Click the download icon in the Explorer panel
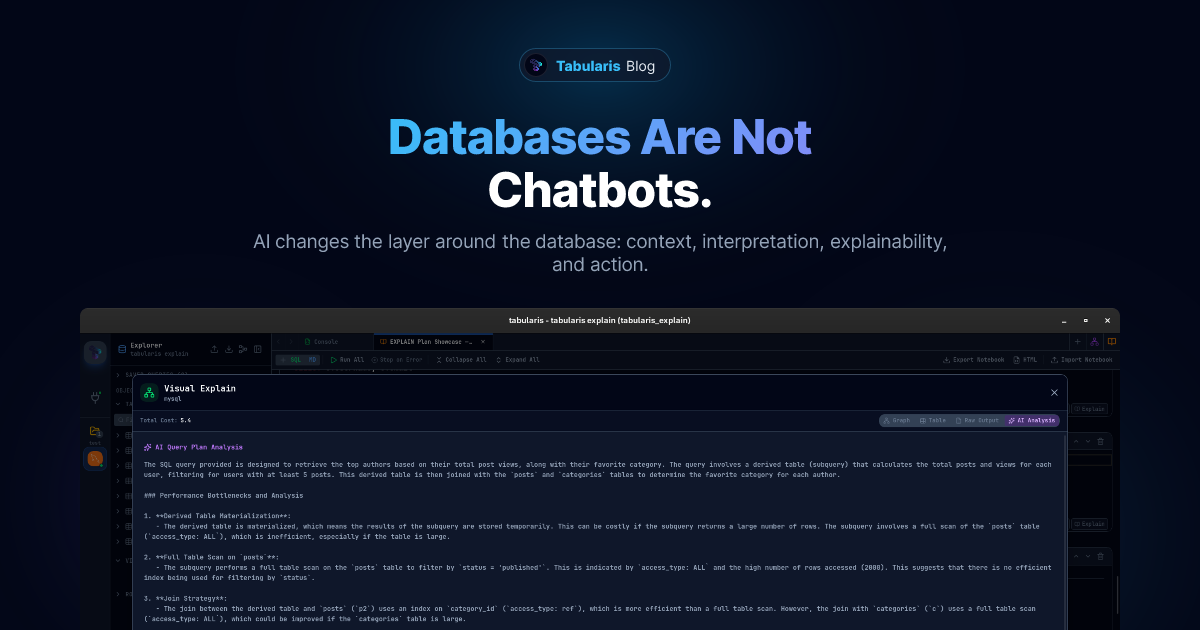This screenshot has width=1200, height=630. (x=229, y=349)
